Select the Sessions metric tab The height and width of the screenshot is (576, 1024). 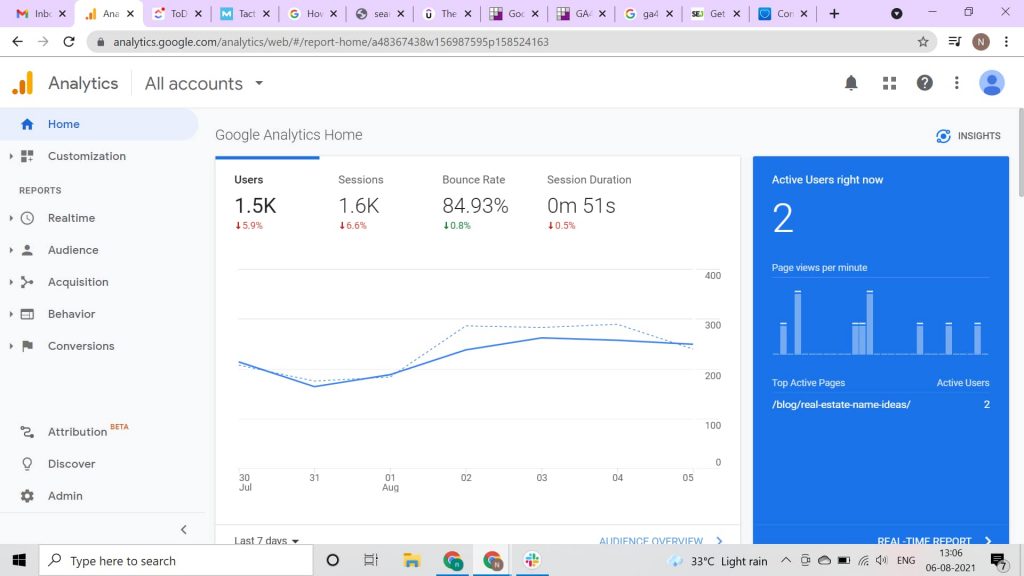click(371, 202)
